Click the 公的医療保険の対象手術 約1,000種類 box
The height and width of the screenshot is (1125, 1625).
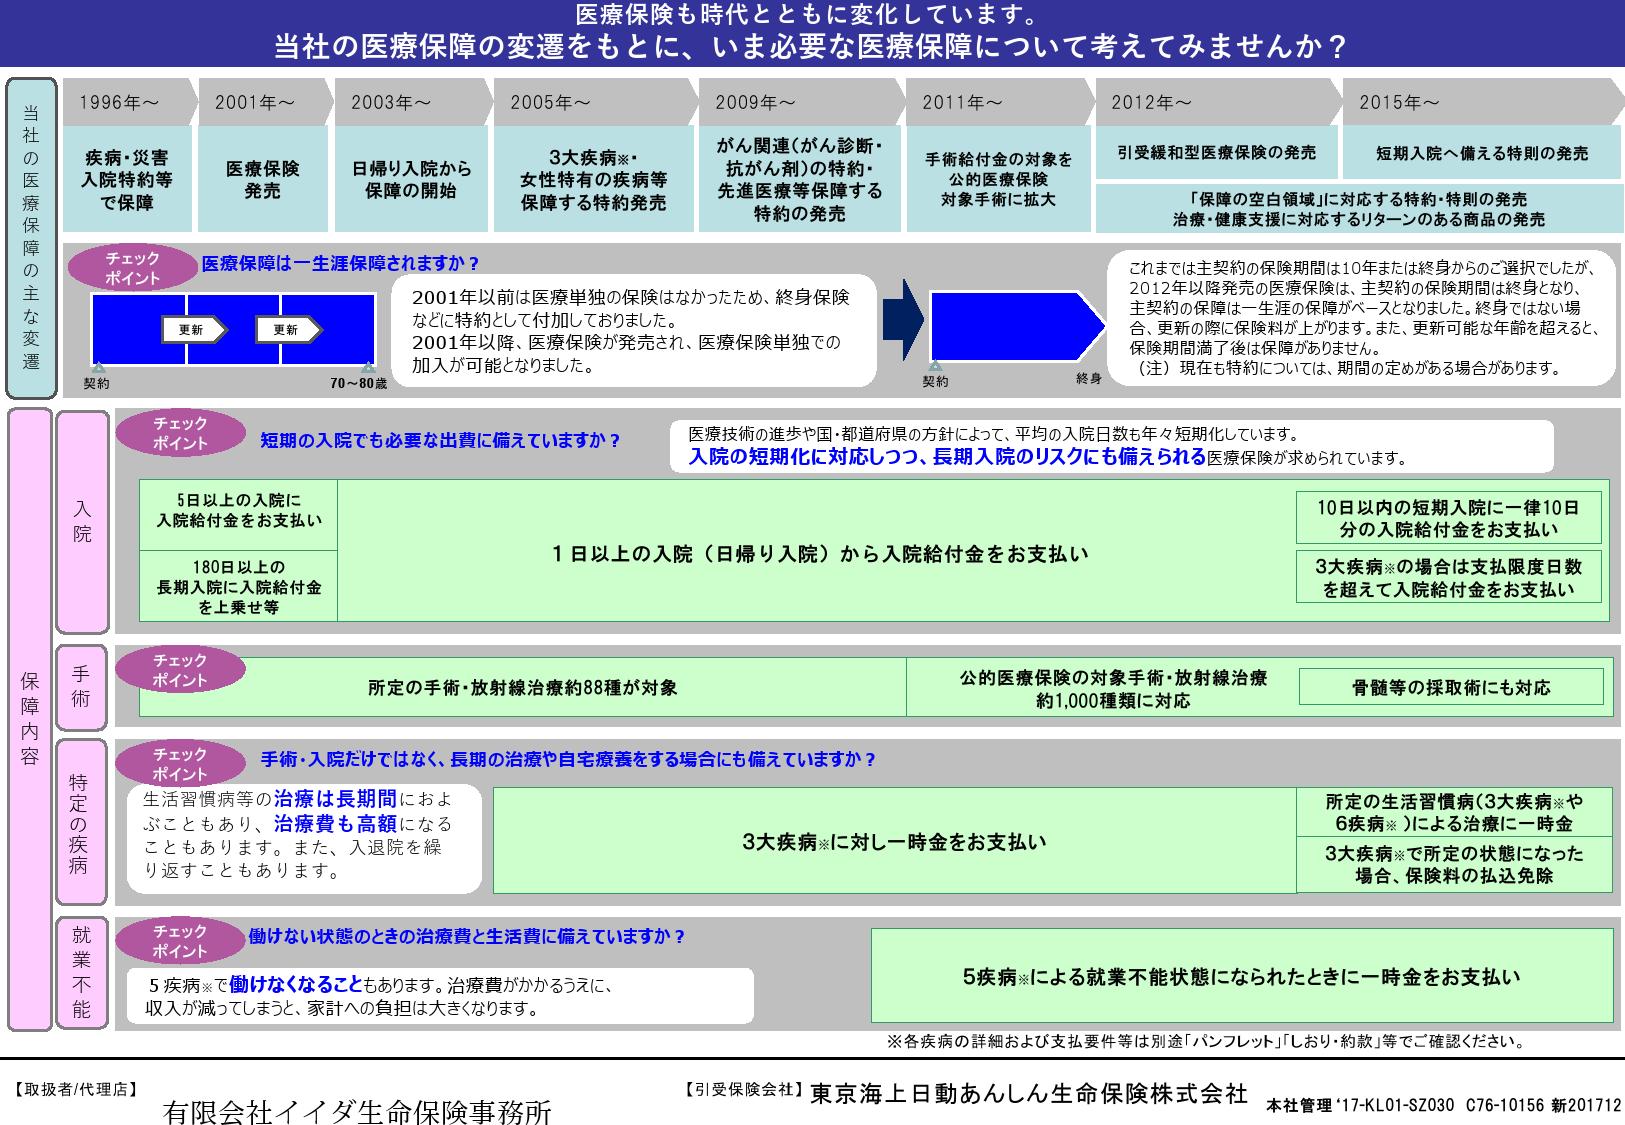pos(1113,689)
